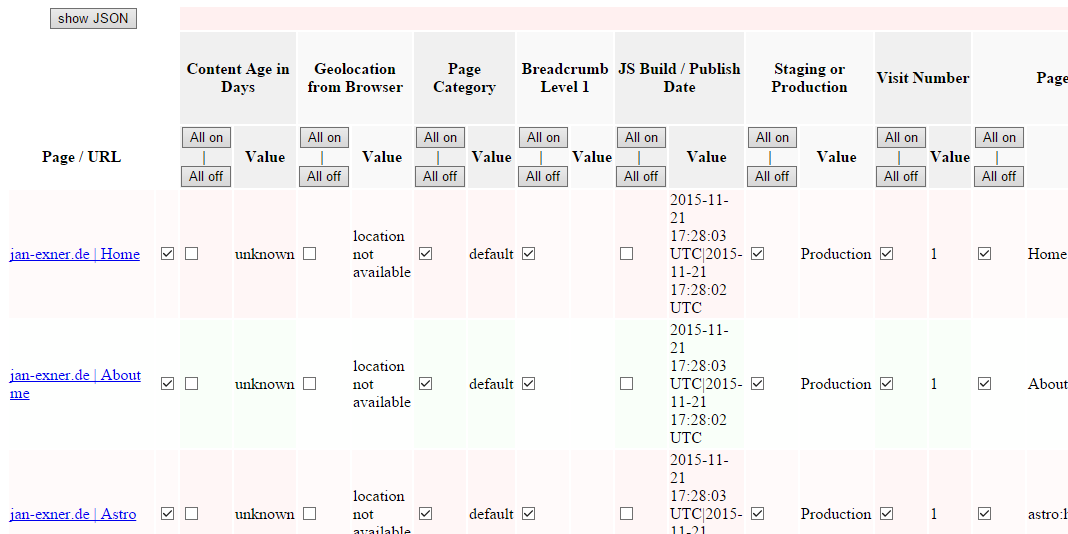The width and height of the screenshot is (1068, 534).
Task: Open the jan-exner.de | Home link
Action: [x=75, y=254]
